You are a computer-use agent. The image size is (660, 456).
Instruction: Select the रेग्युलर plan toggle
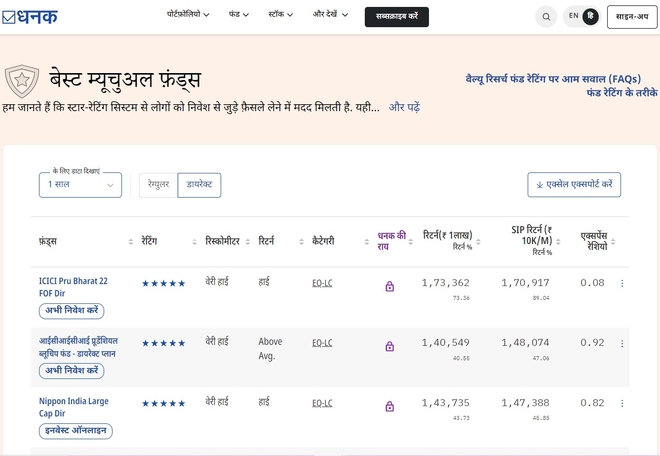pos(158,185)
